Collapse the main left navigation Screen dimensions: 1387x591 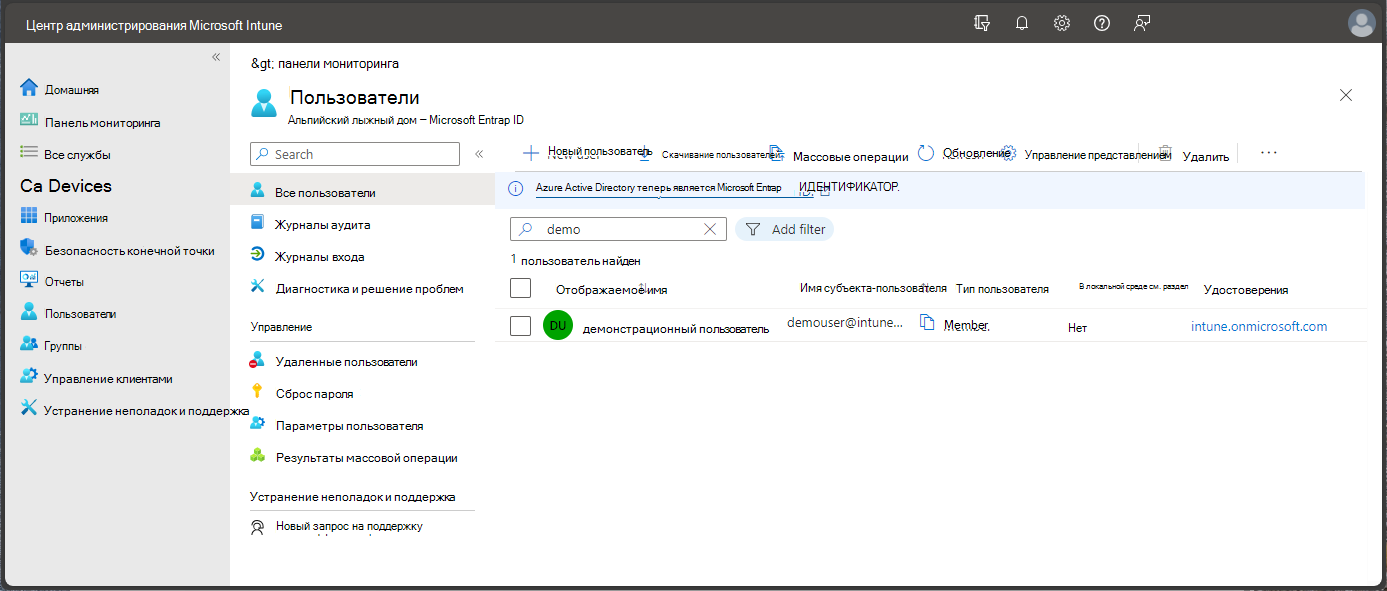point(216,57)
